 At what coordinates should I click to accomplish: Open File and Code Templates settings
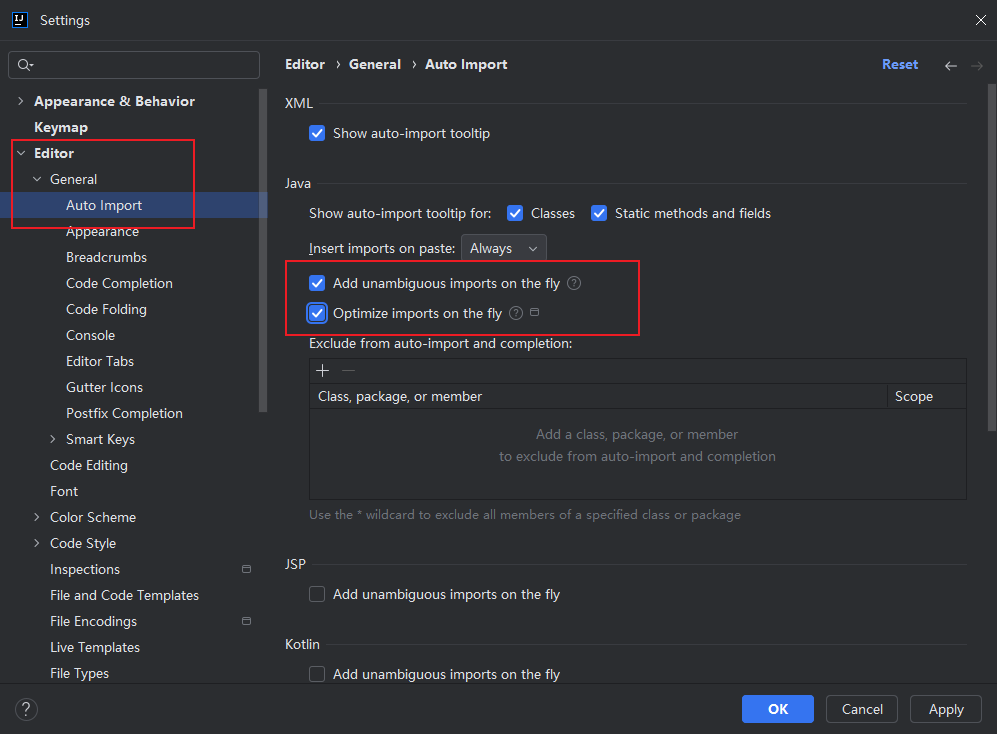(x=125, y=595)
